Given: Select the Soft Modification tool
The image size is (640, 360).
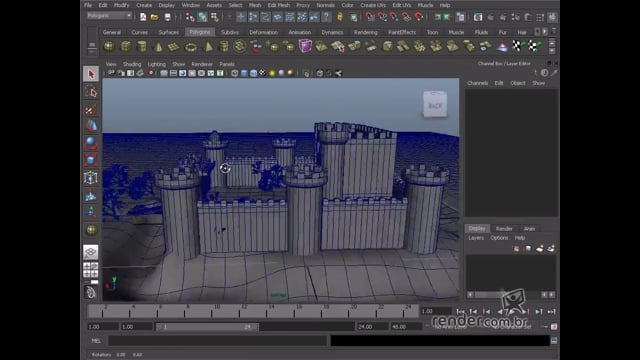Looking at the screenshot, I should pos(91,196).
